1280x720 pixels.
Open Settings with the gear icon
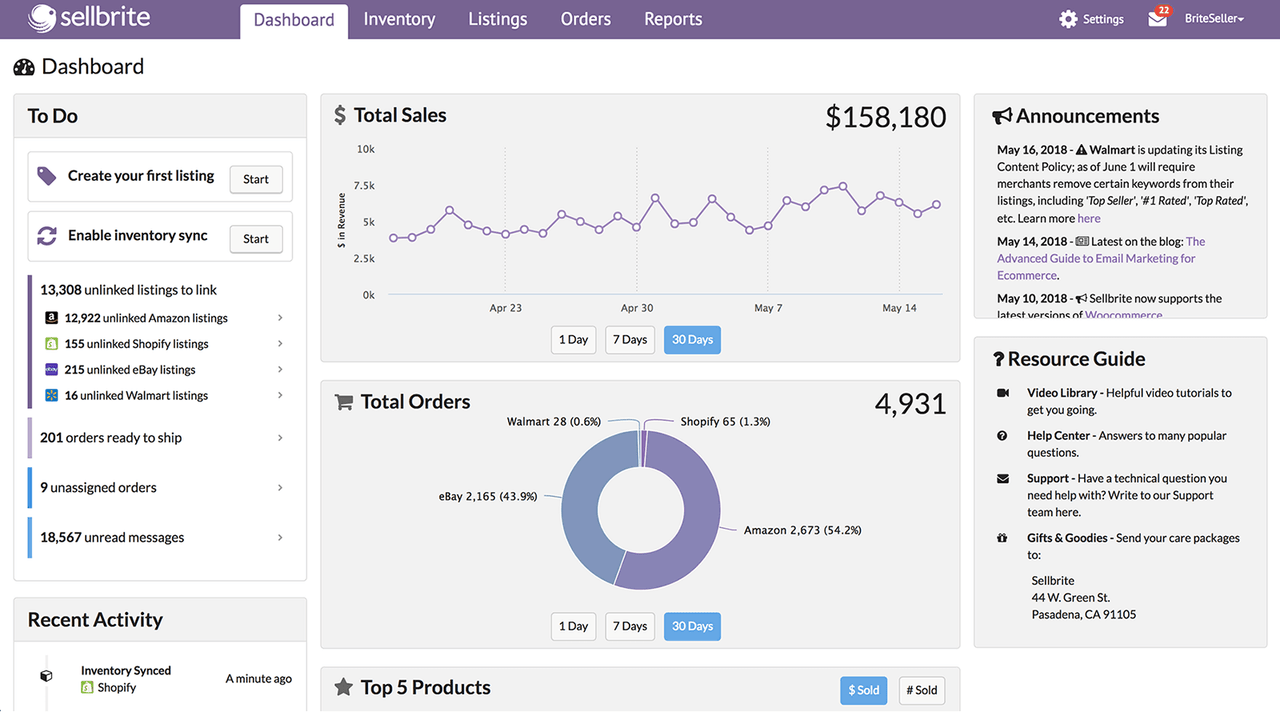point(1068,18)
